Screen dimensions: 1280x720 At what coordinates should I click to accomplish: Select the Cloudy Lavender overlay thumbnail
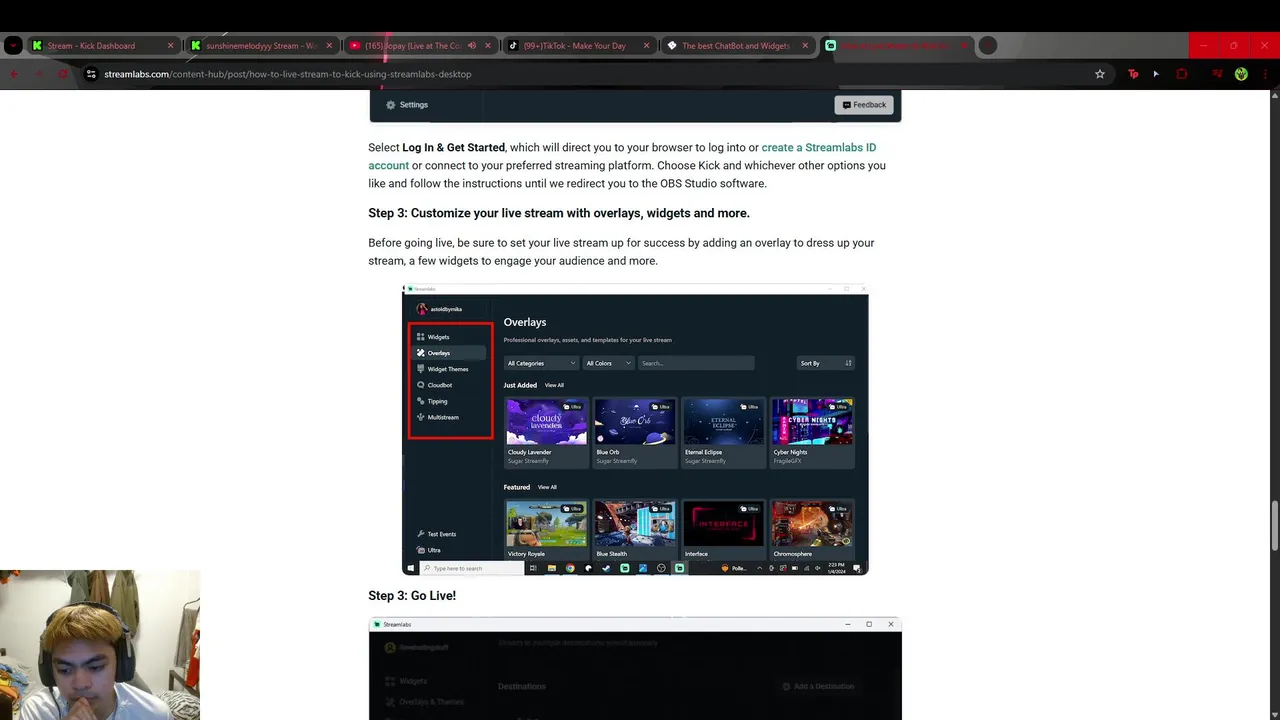546,422
